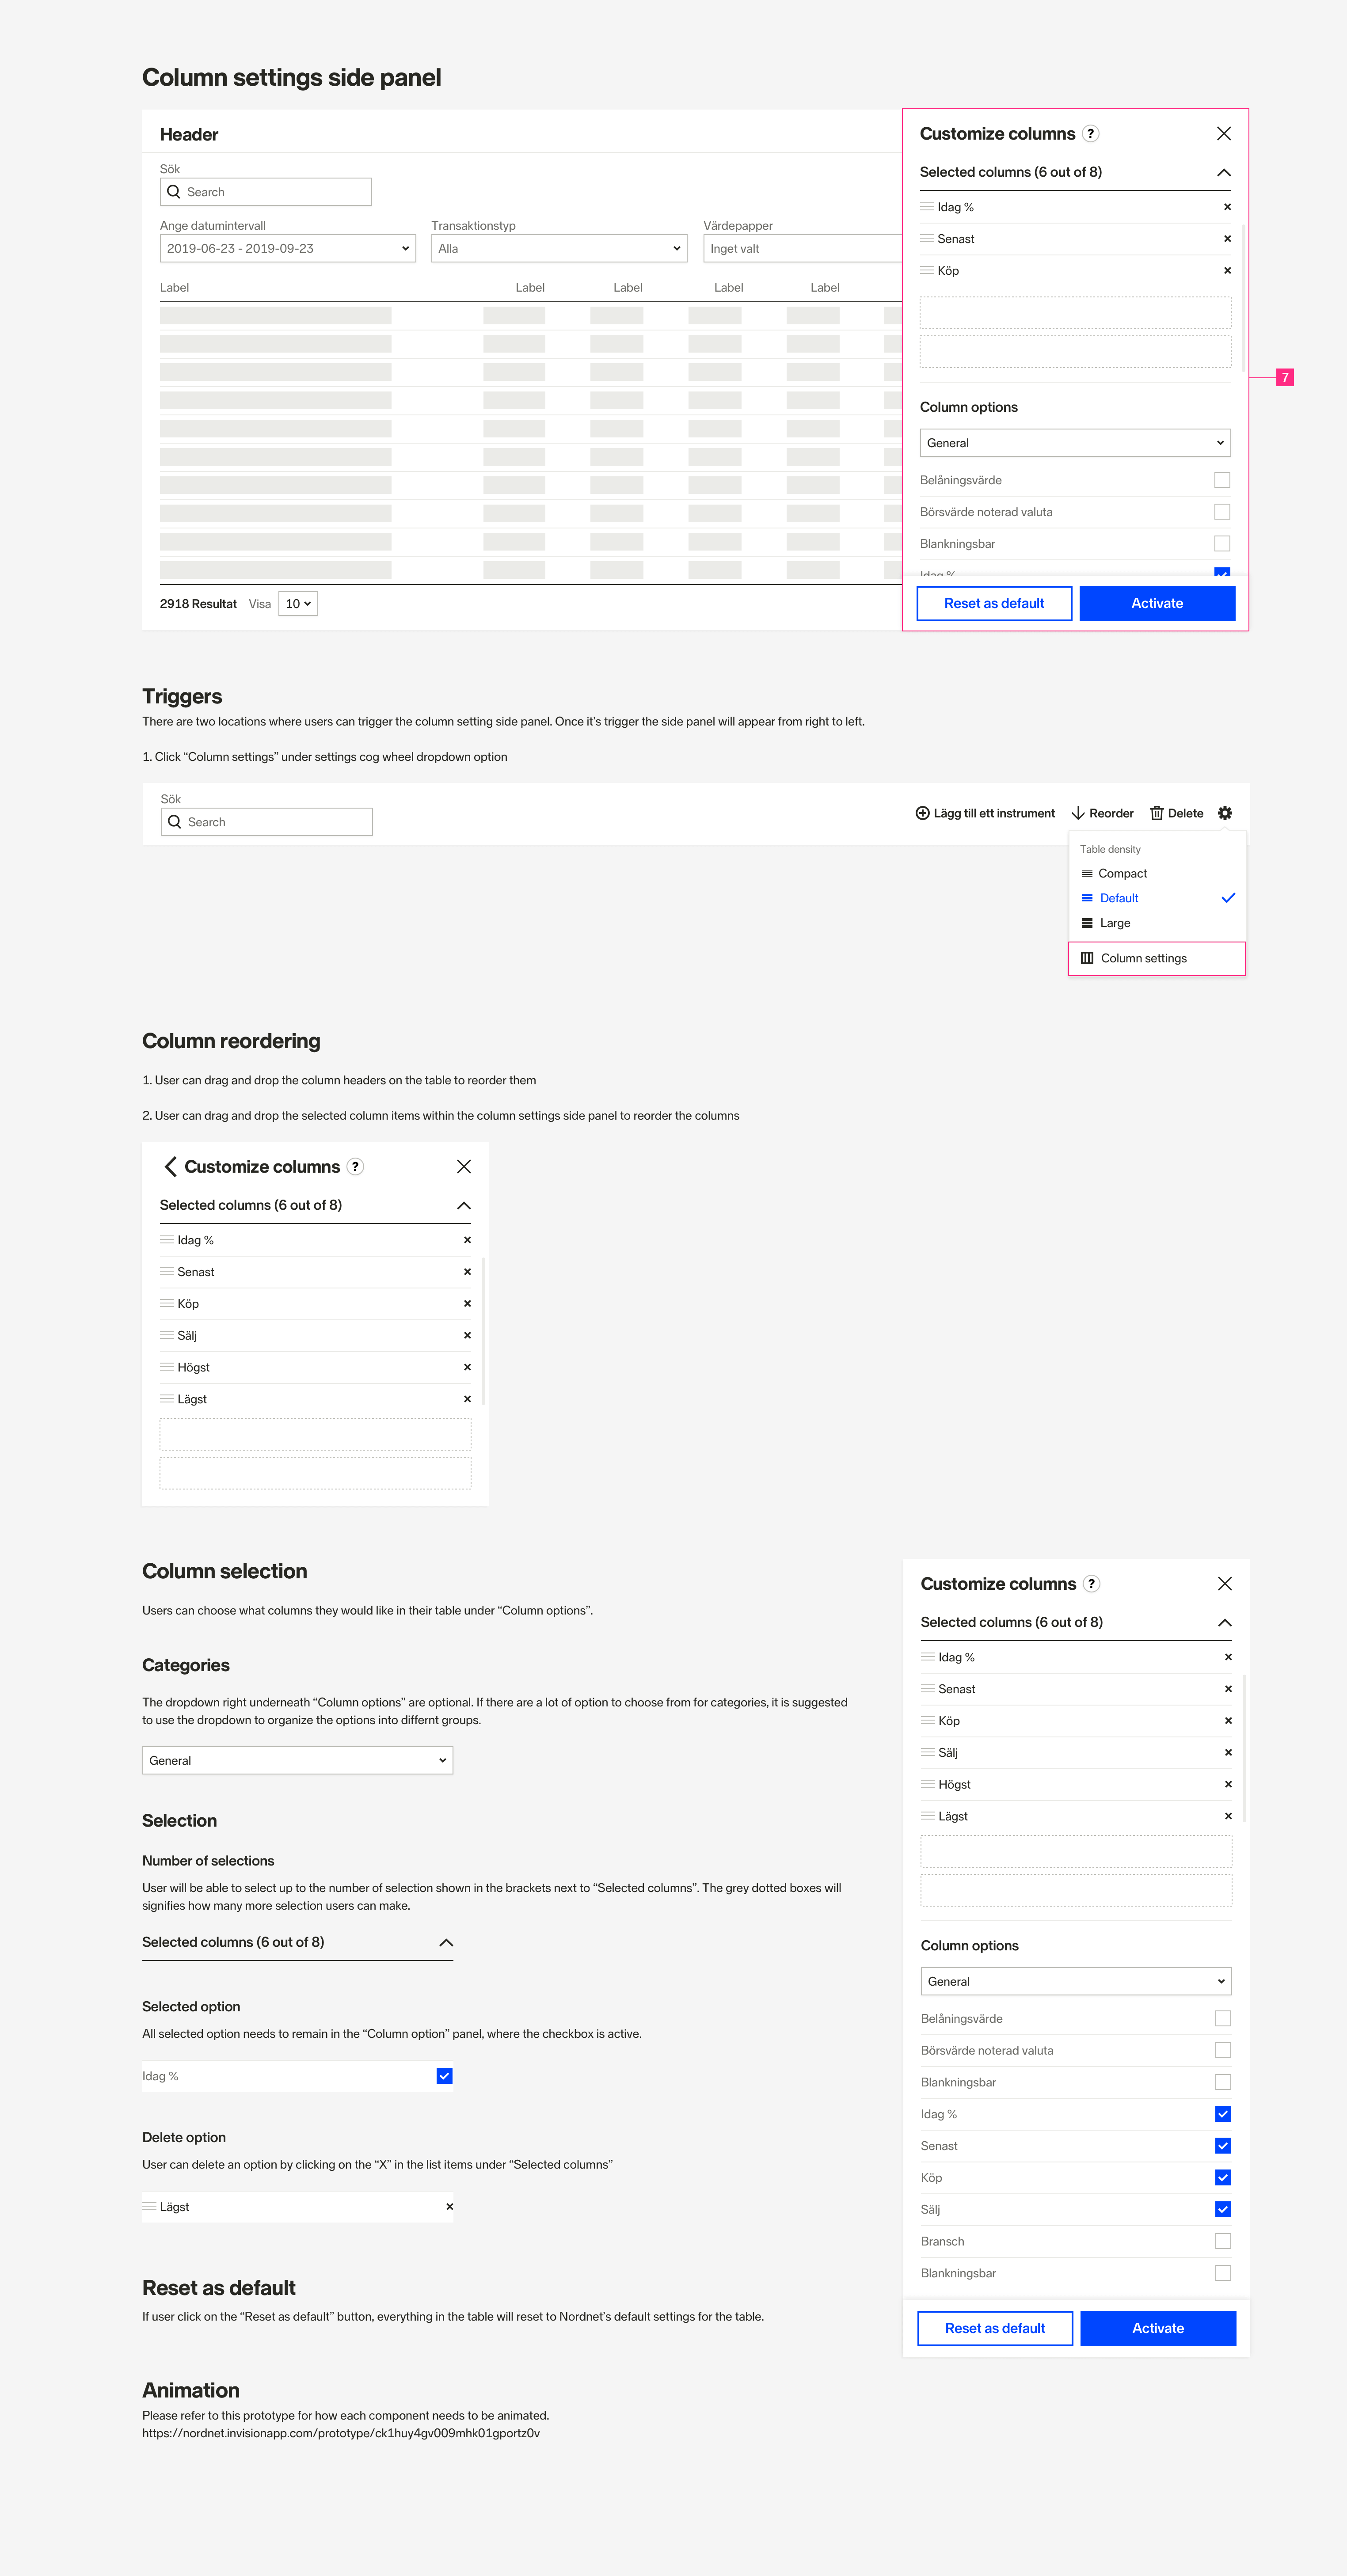The image size is (1347, 2576).
Task: Close the reordering Customize columns panel
Action: pos(463,1167)
